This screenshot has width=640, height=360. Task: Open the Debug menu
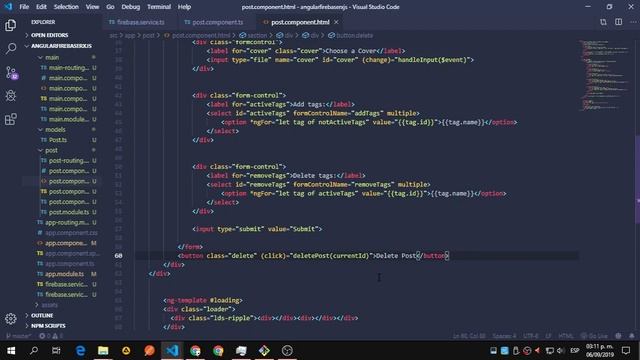(x=131, y=7)
